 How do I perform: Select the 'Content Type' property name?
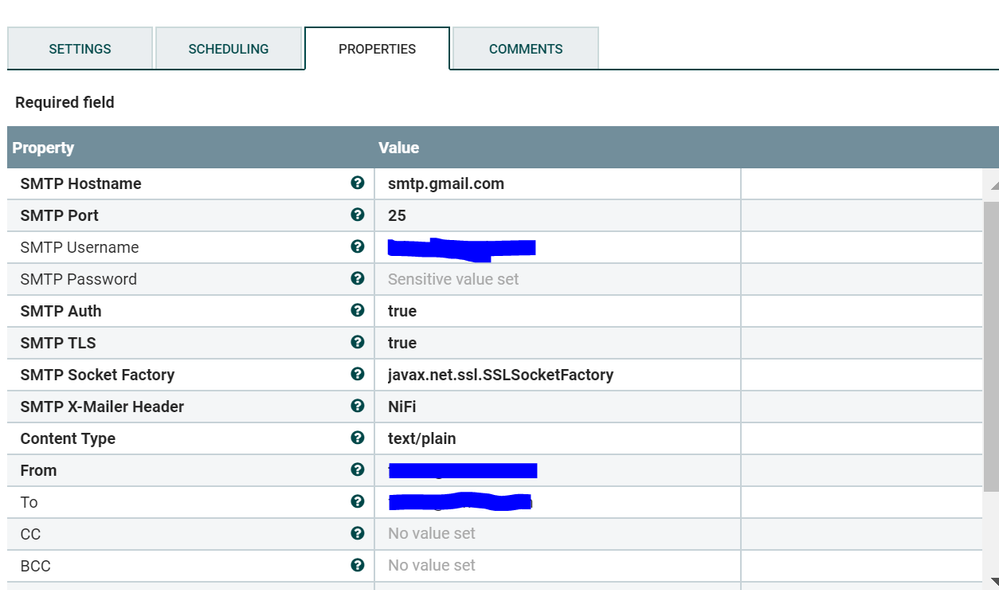coord(68,438)
